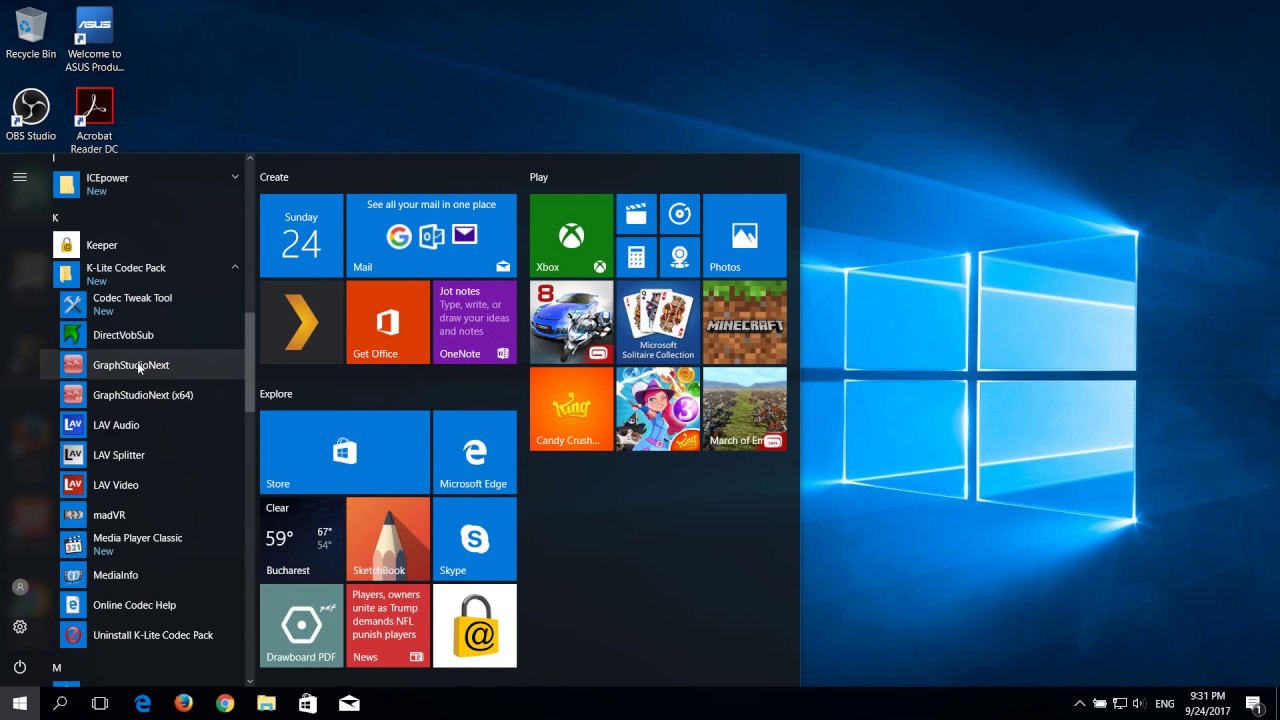This screenshot has width=1280, height=720.
Task: Collapse the K-Lite Codec Pack folder
Action: tap(142, 274)
